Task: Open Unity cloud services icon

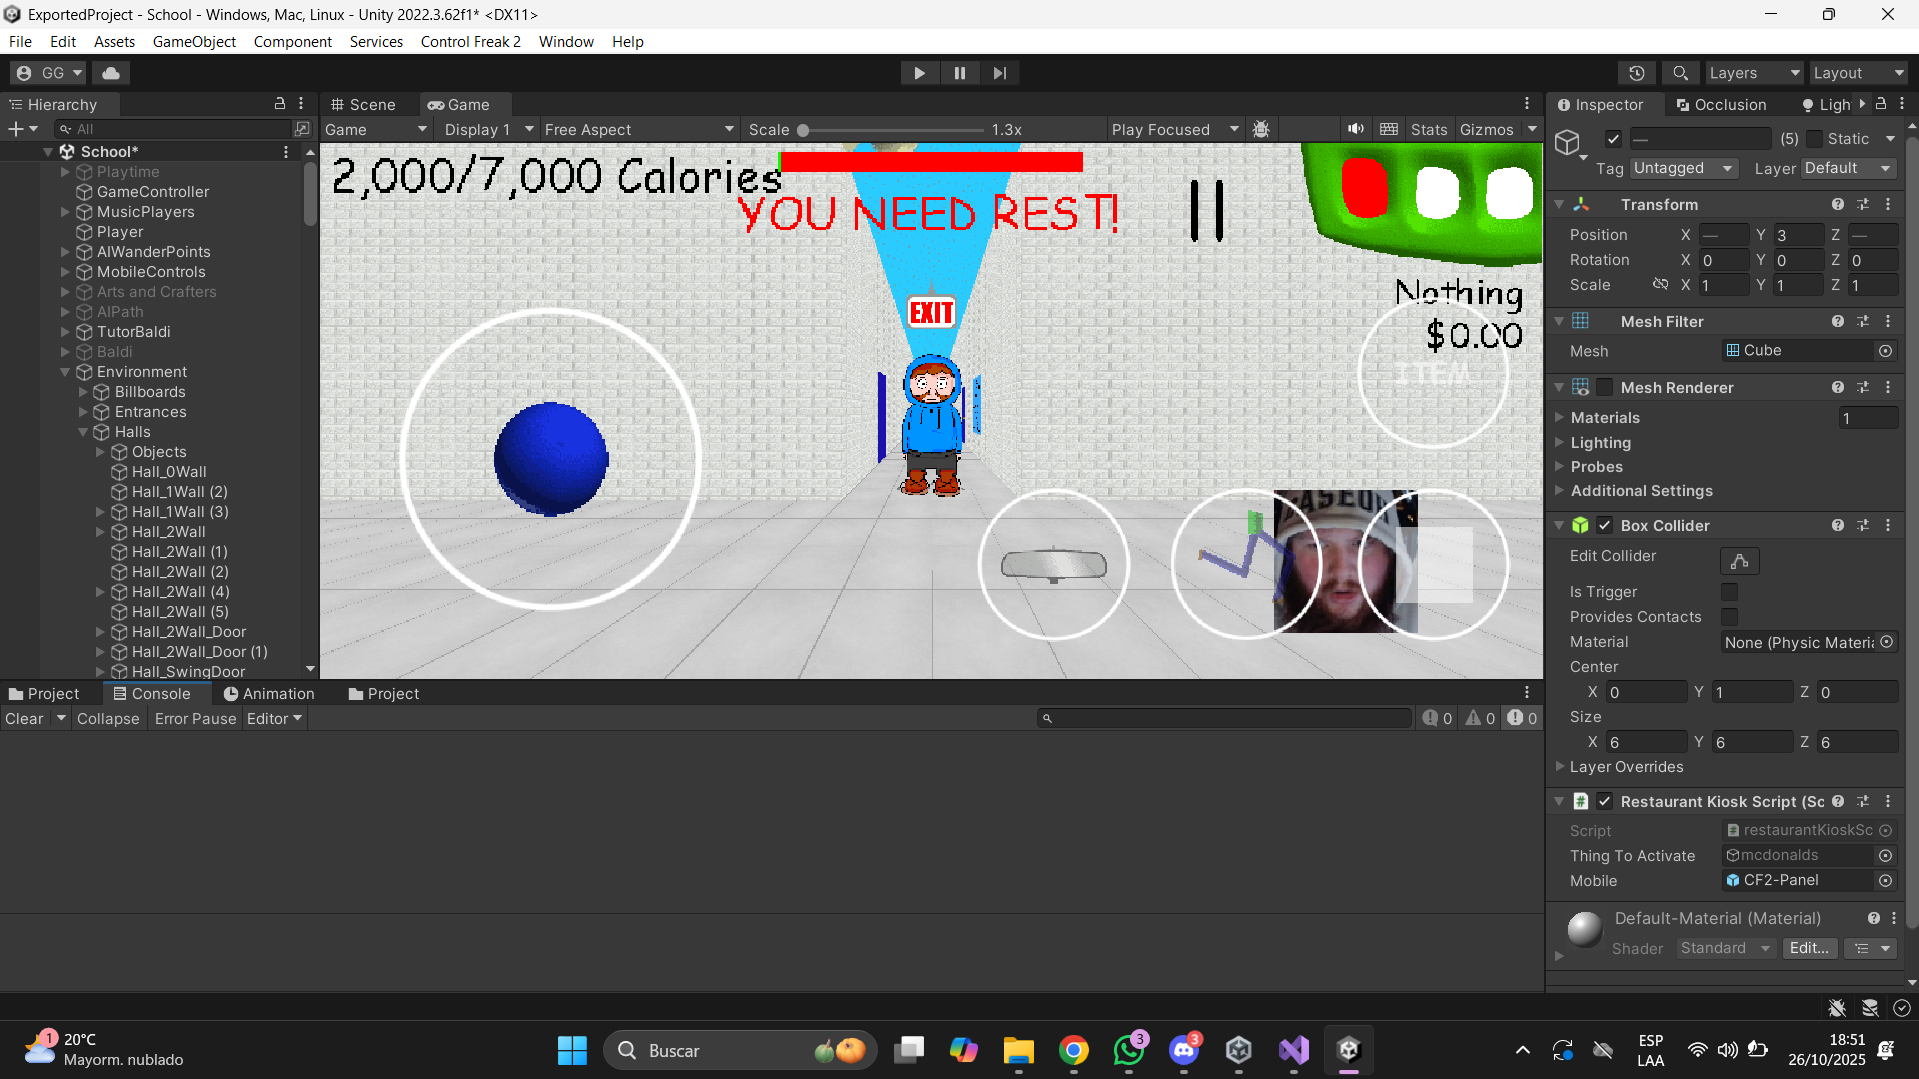Action: pyautogui.click(x=111, y=73)
